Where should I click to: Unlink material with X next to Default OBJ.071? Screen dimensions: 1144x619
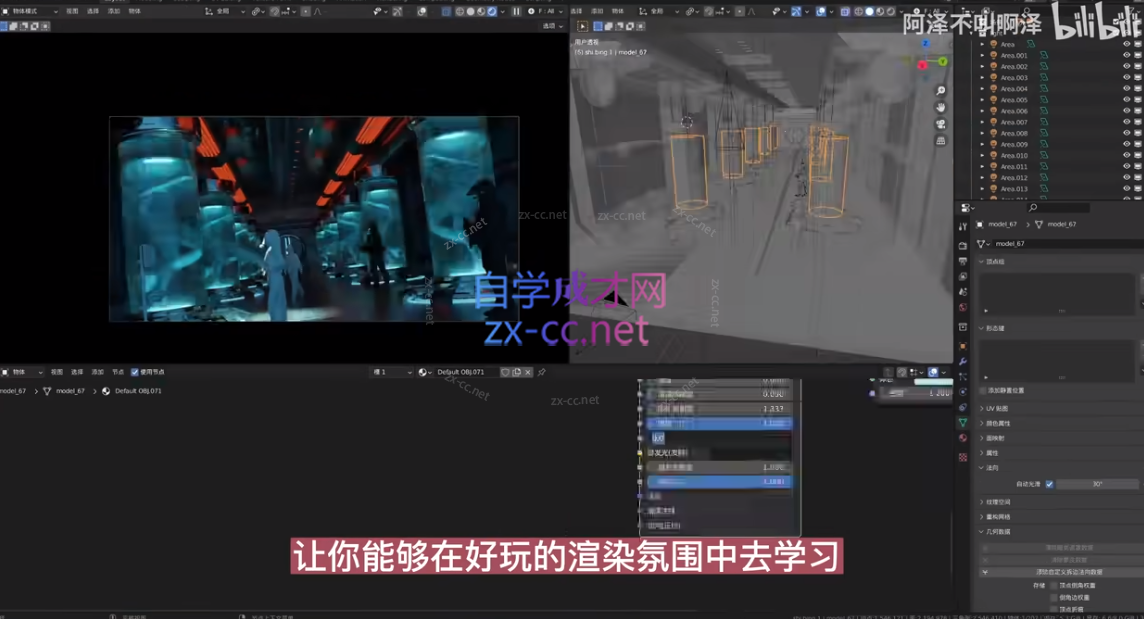pos(527,372)
